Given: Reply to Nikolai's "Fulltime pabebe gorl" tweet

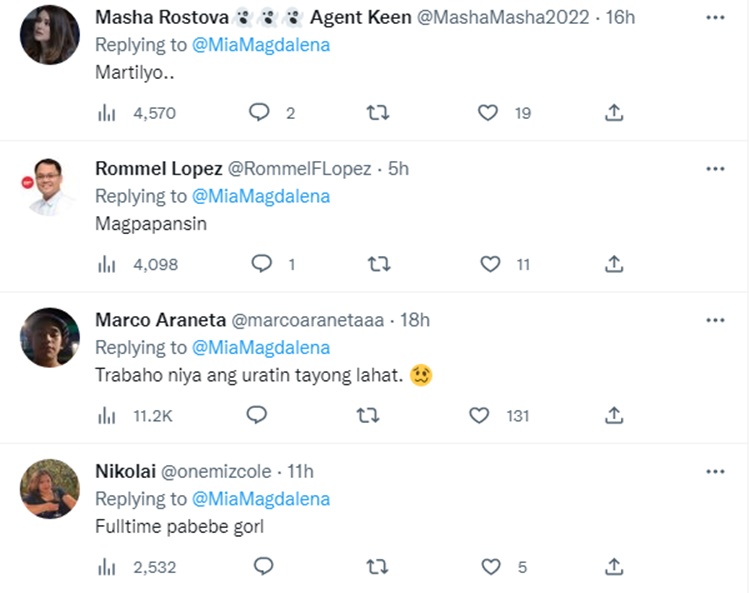Looking at the screenshot, I should (263, 567).
